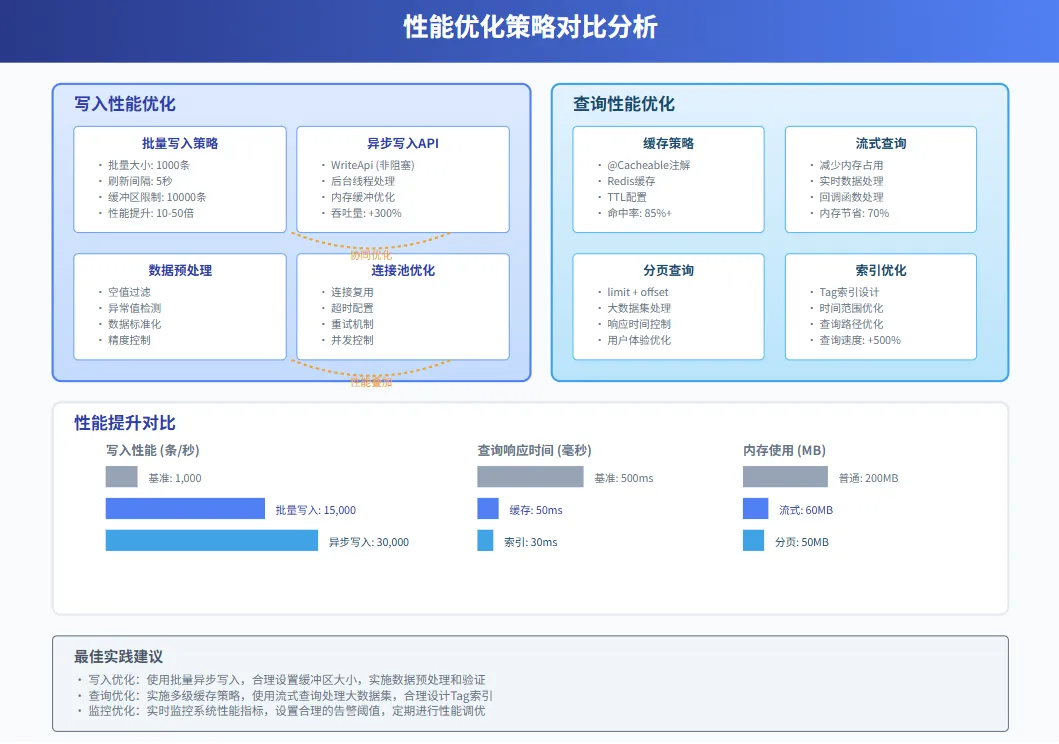Screen dimensions: 1059x744
Task: Open the 连接池优化 card title
Action: (403, 270)
